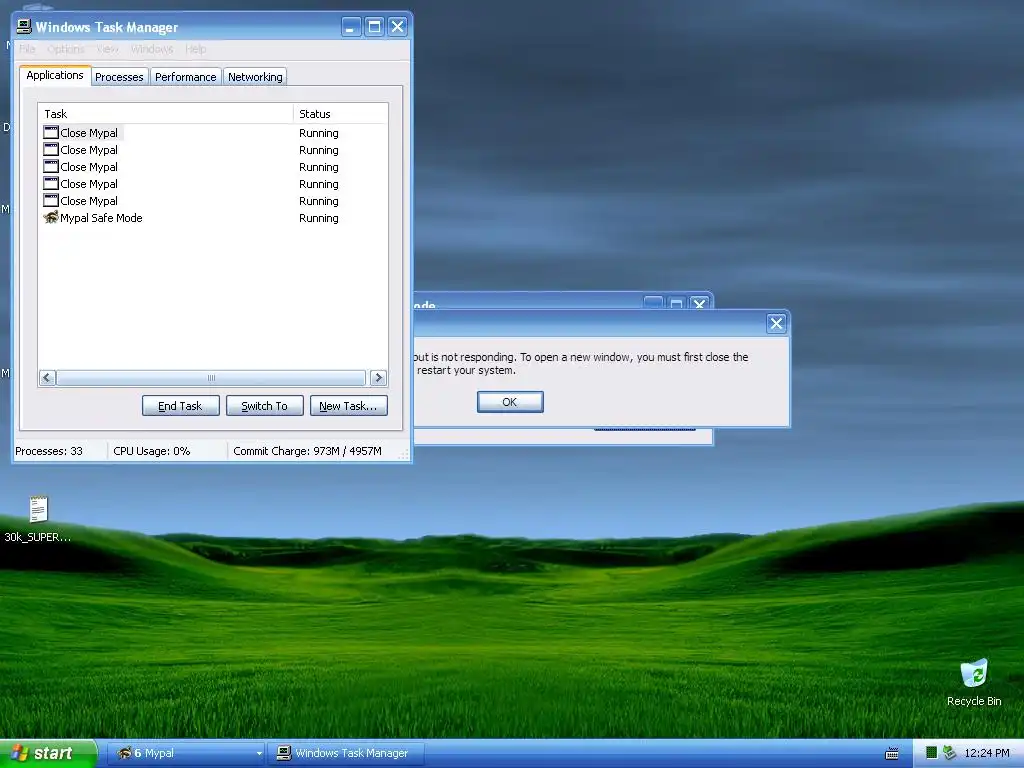Click the Task Manager title bar icon
Viewport: 1024px width, 768px height.
tap(24, 26)
